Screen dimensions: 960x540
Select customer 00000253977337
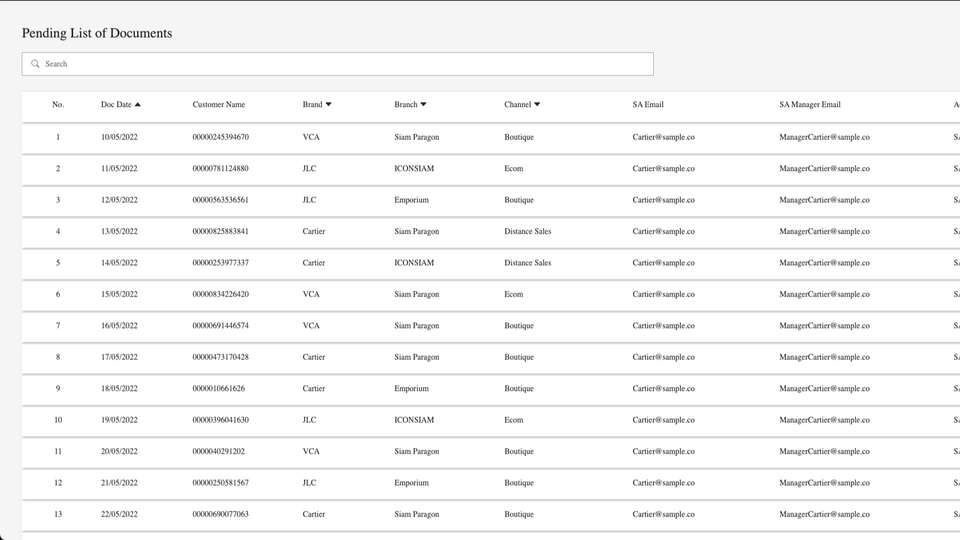click(220, 263)
